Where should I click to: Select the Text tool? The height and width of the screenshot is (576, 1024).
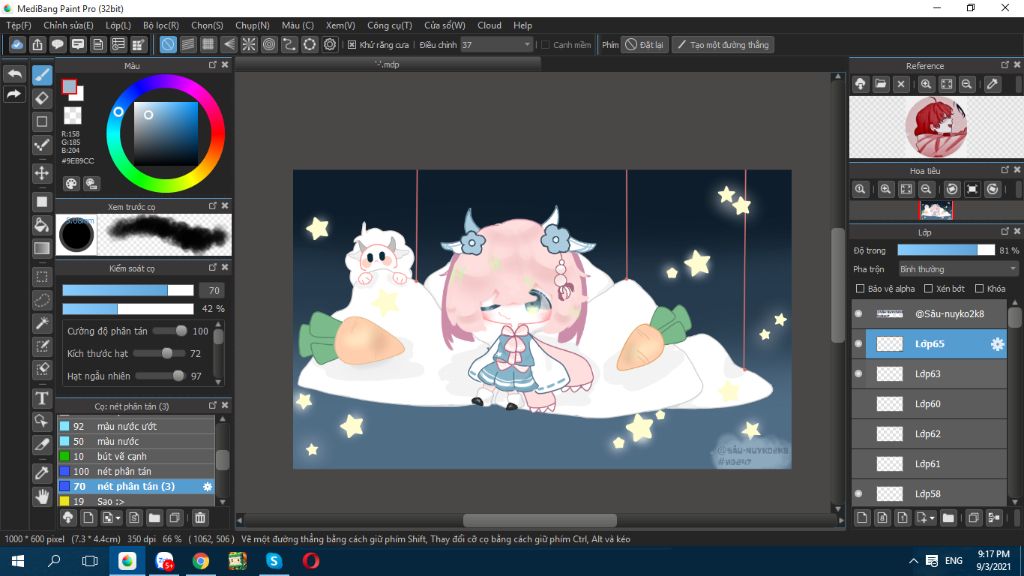(x=42, y=398)
